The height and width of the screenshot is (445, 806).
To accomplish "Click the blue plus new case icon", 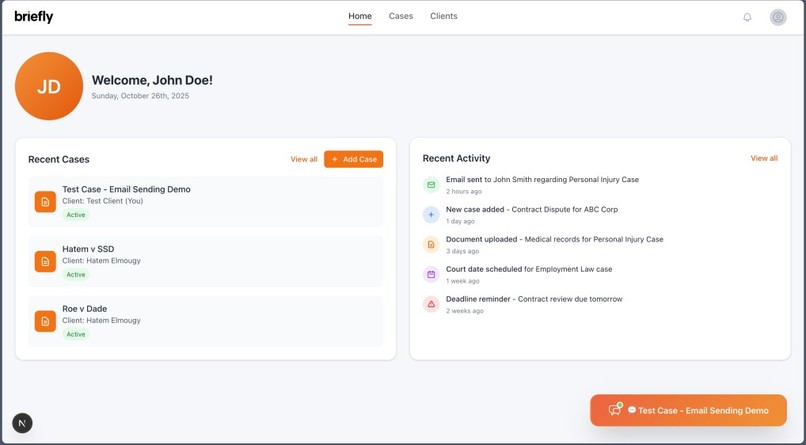I will coord(431,214).
